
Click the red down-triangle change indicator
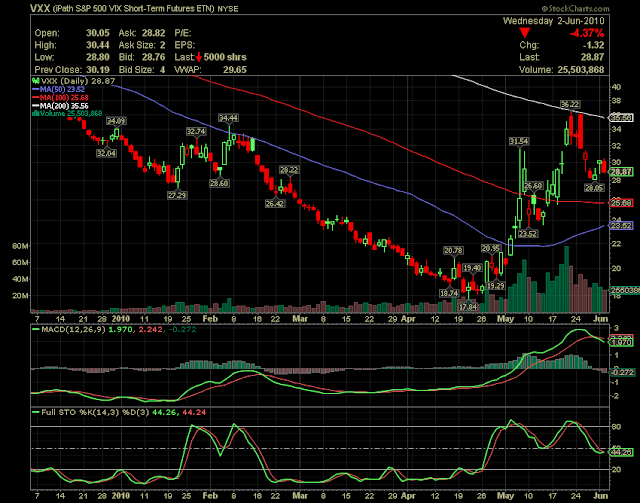[525, 33]
